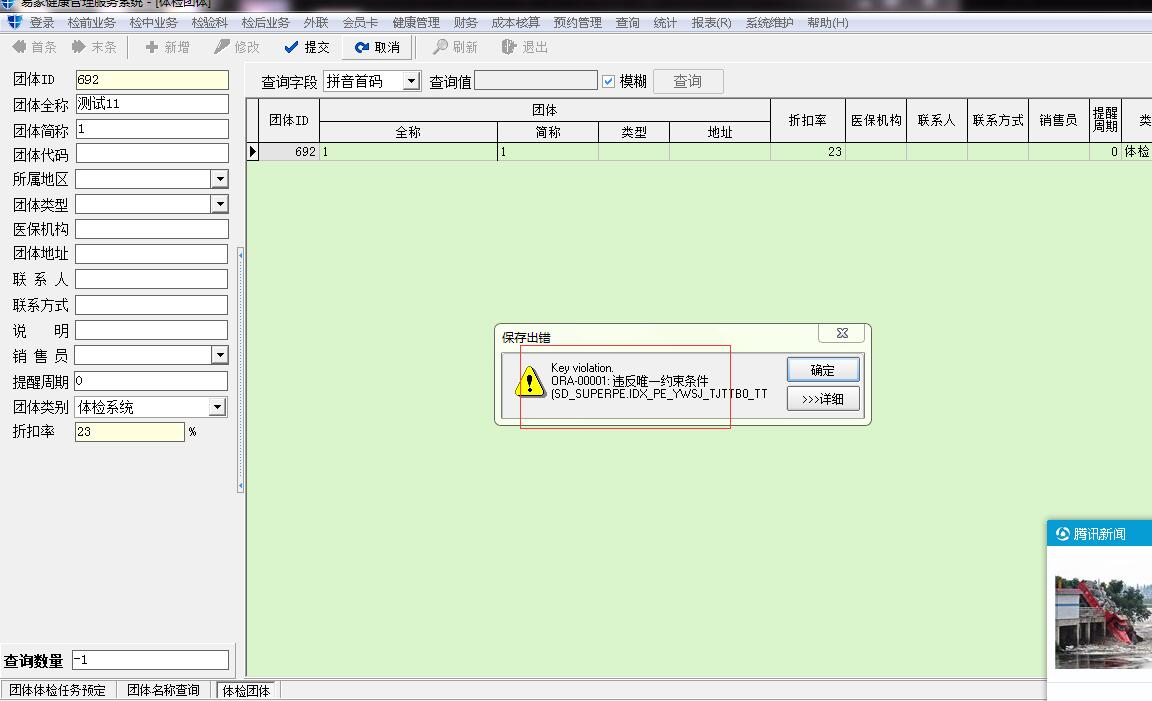
Task: Open the 财务 menu
Action: [x=465, y=23]
